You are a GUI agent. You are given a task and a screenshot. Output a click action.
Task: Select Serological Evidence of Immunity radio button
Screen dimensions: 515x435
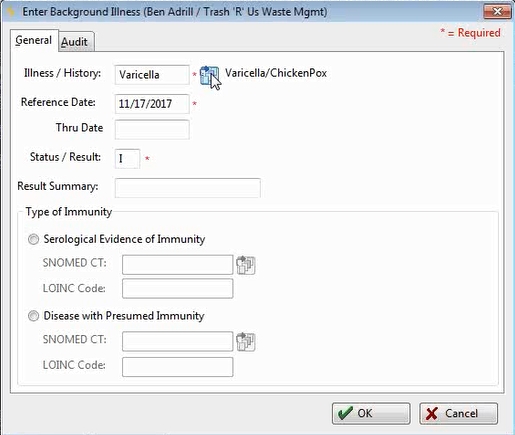(33, 239)
